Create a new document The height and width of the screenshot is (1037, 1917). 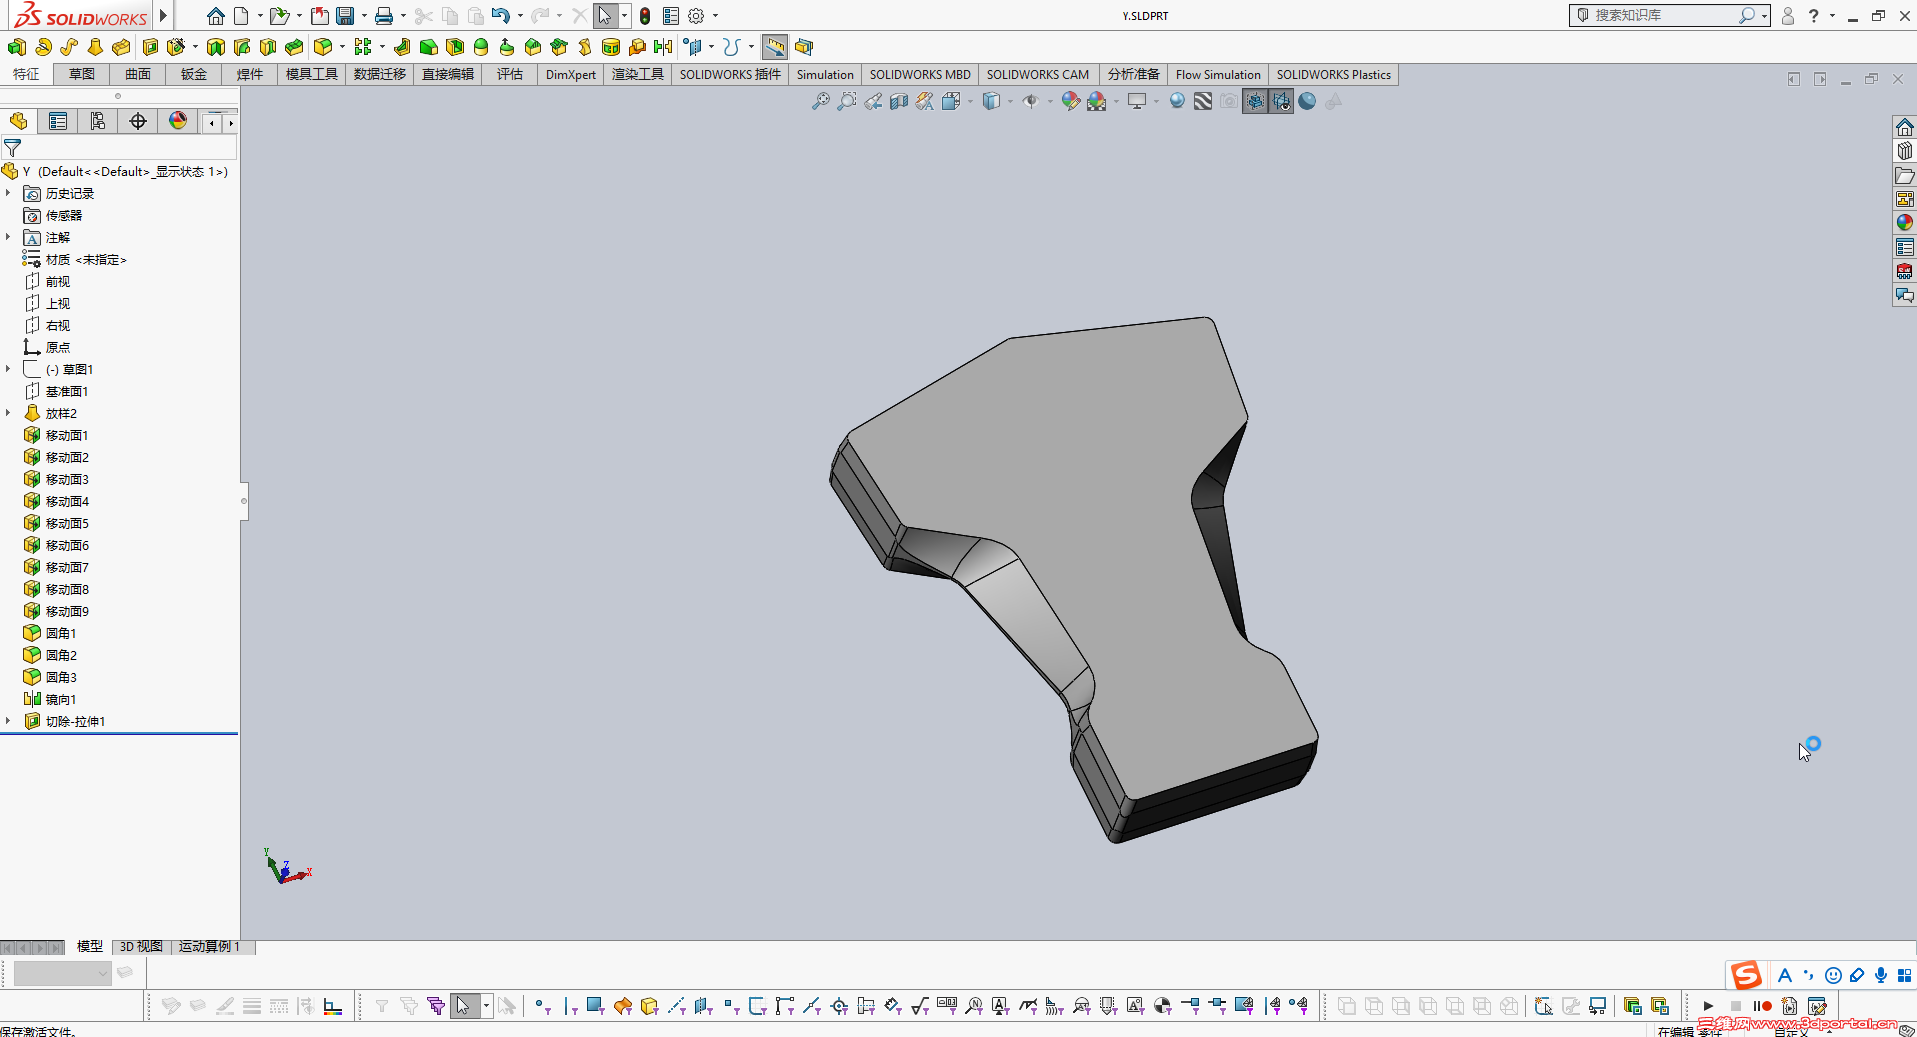[241, 16]
